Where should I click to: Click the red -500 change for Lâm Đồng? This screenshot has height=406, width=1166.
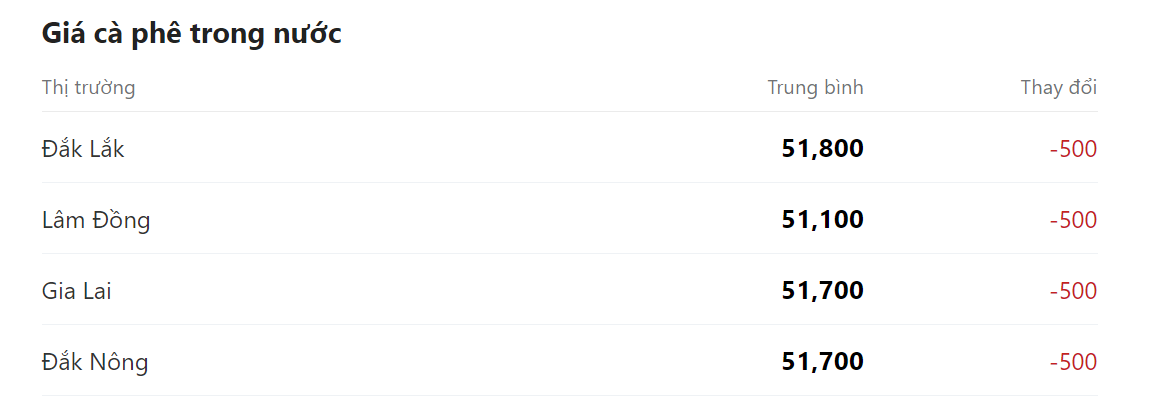pos(1073,220)
